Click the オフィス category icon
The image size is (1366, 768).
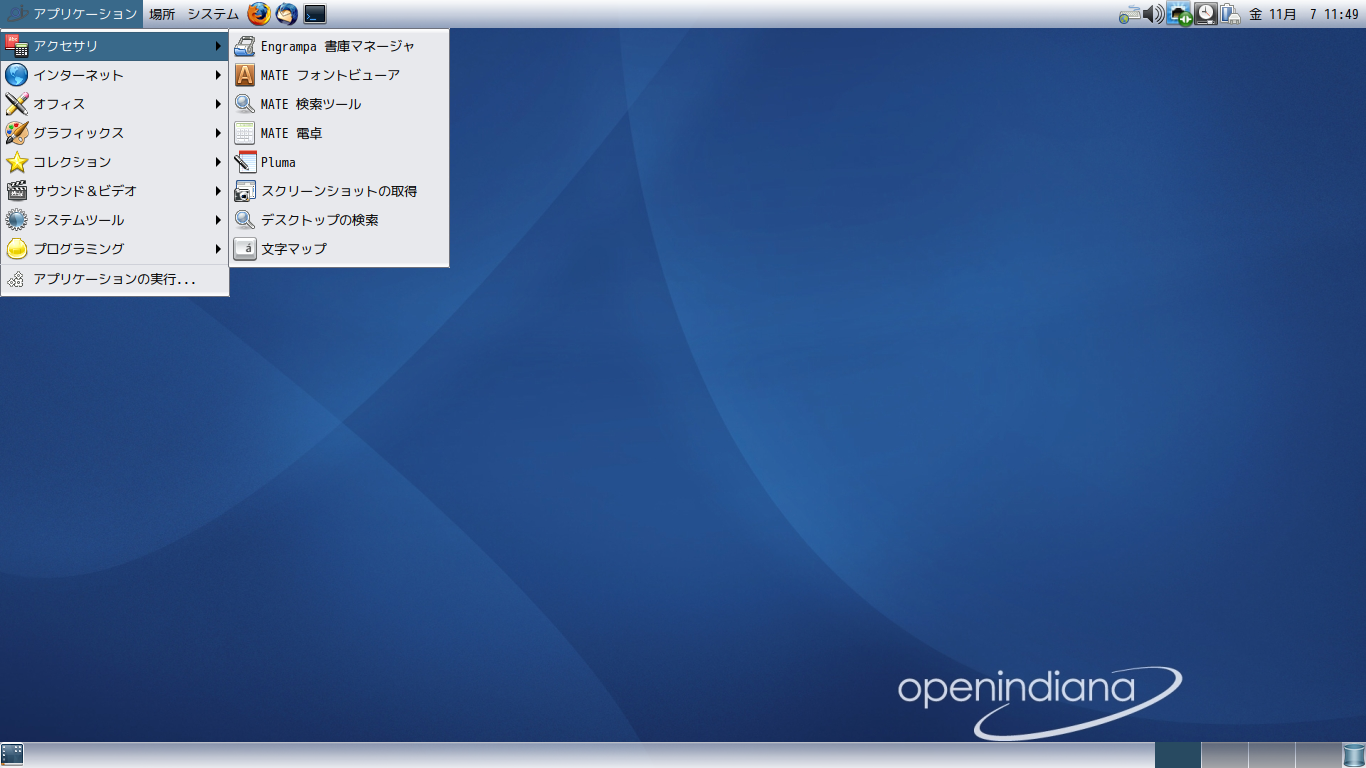point(17,104)
